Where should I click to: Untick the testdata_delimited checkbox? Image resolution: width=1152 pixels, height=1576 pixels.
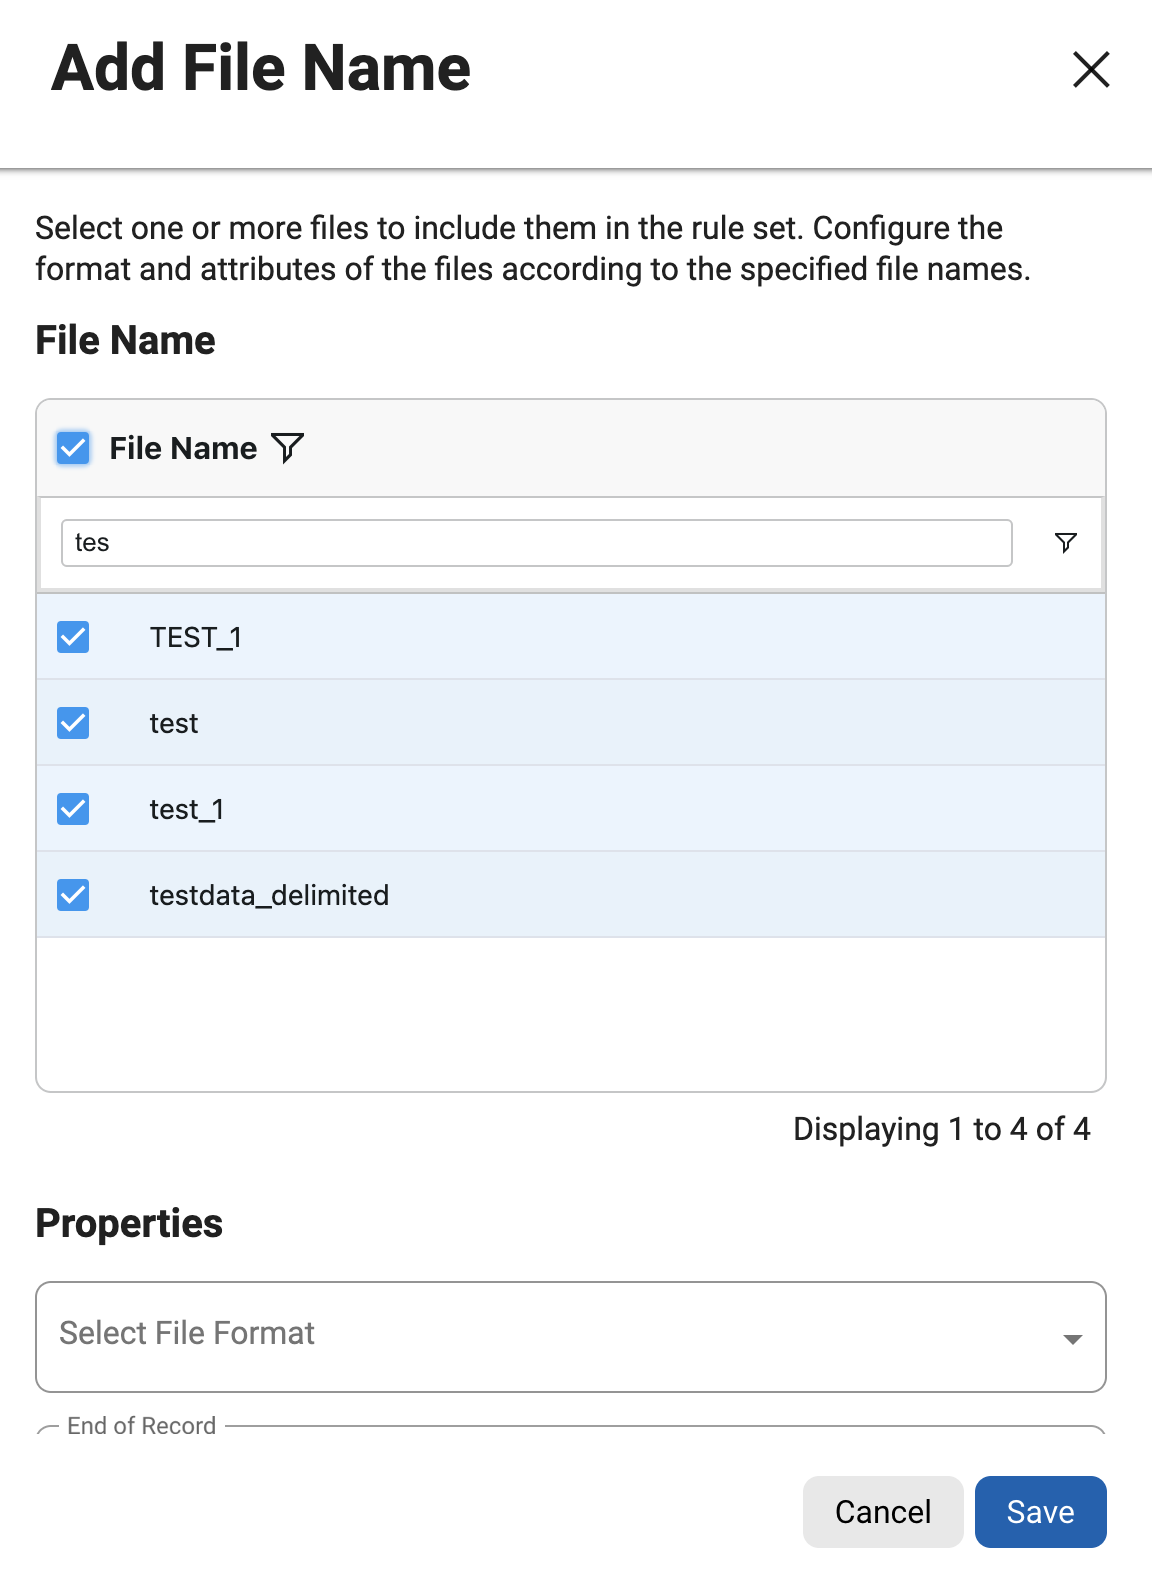coord(73,895)
